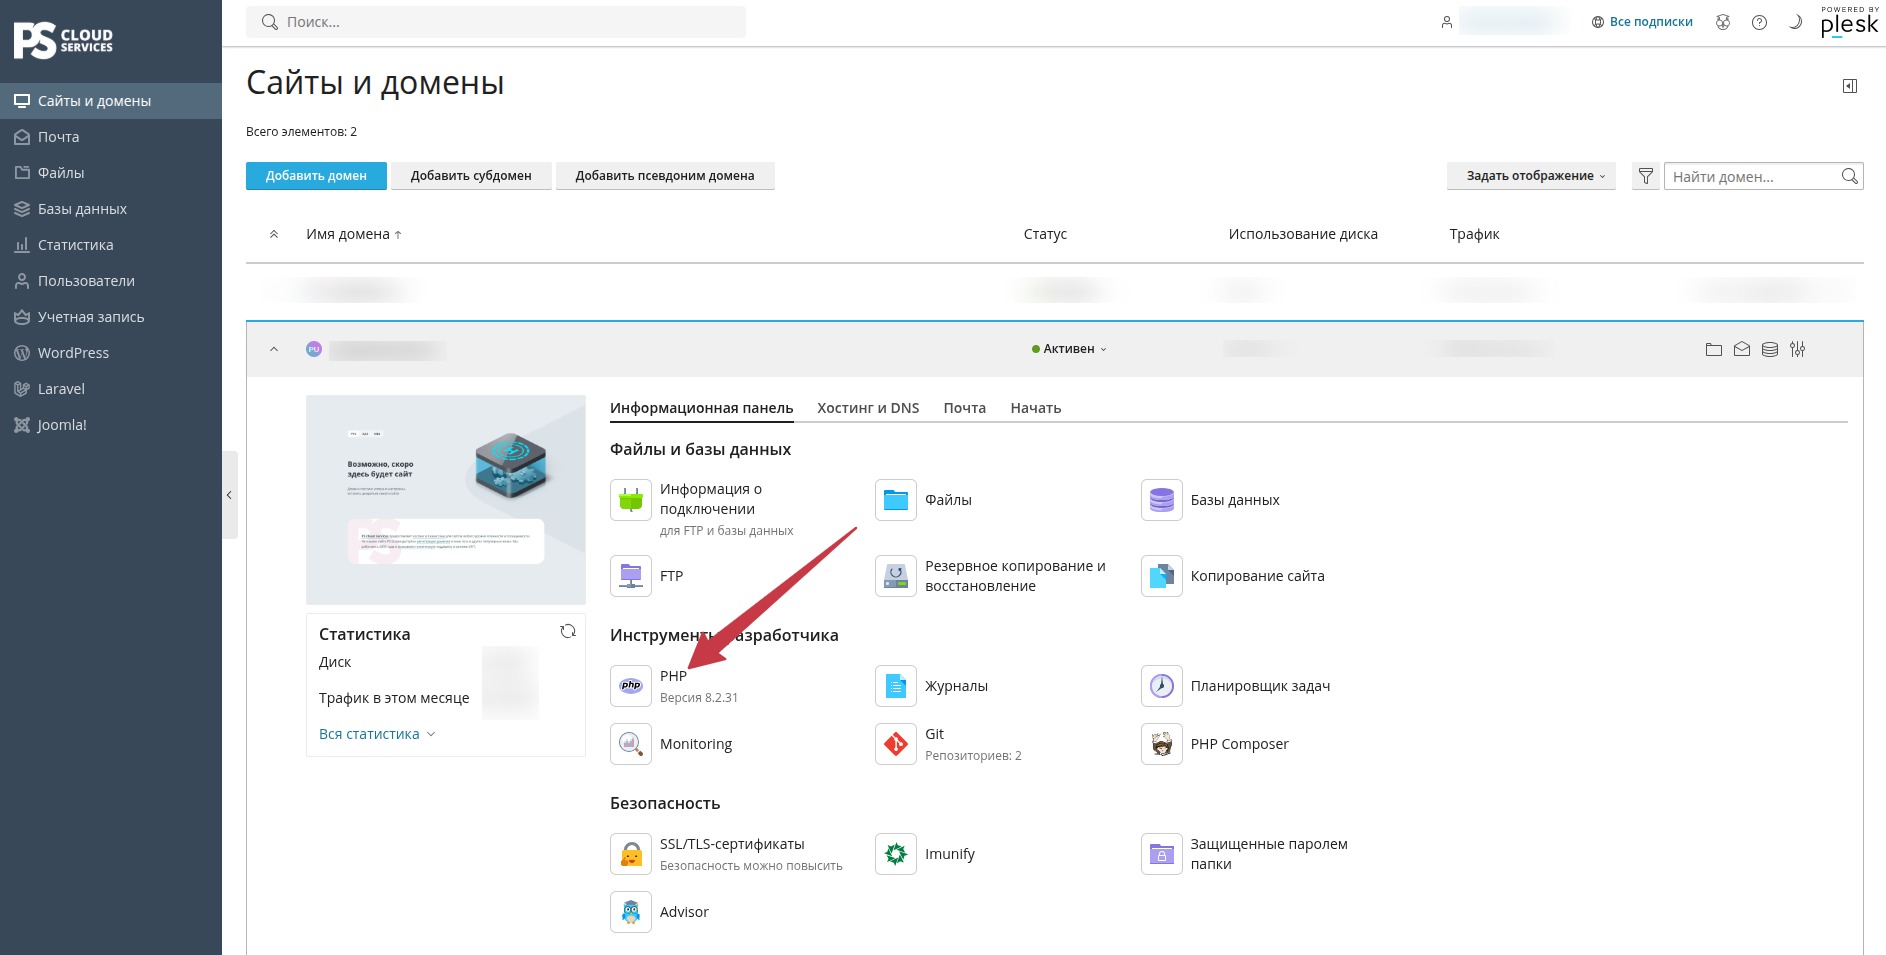Open the Advisor owl icon
Screen dimensions: 1886x955
click(x=631, y=912)
